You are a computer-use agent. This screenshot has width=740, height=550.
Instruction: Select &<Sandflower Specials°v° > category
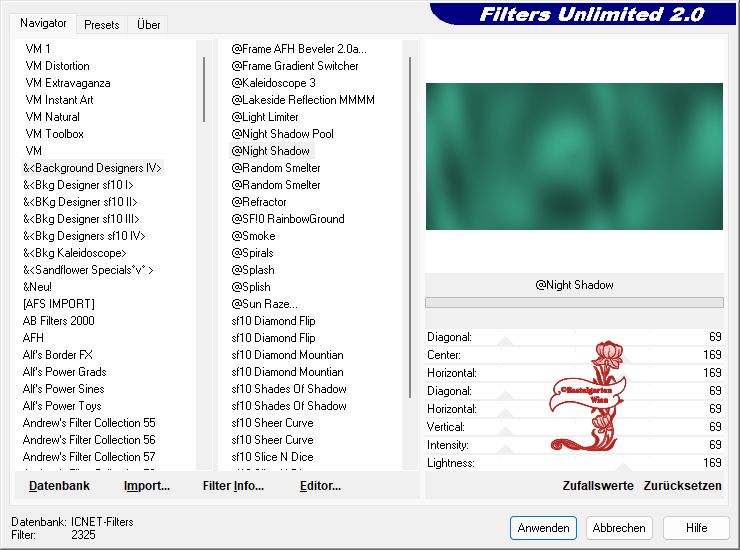88,270
